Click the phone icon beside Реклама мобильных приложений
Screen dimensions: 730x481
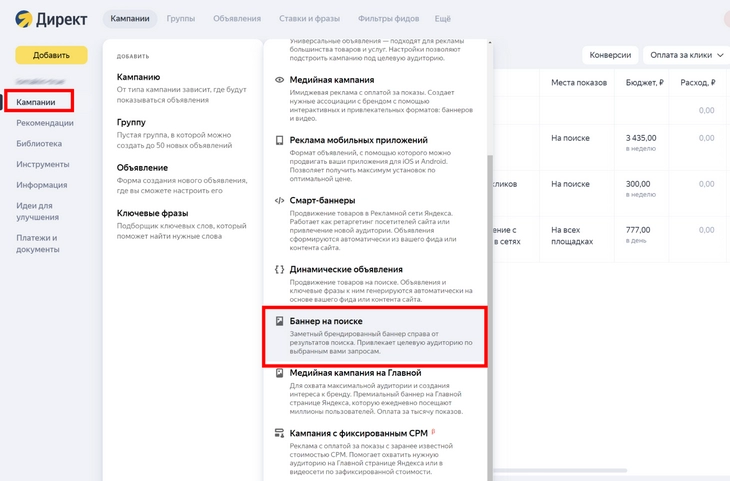[279, 140]
